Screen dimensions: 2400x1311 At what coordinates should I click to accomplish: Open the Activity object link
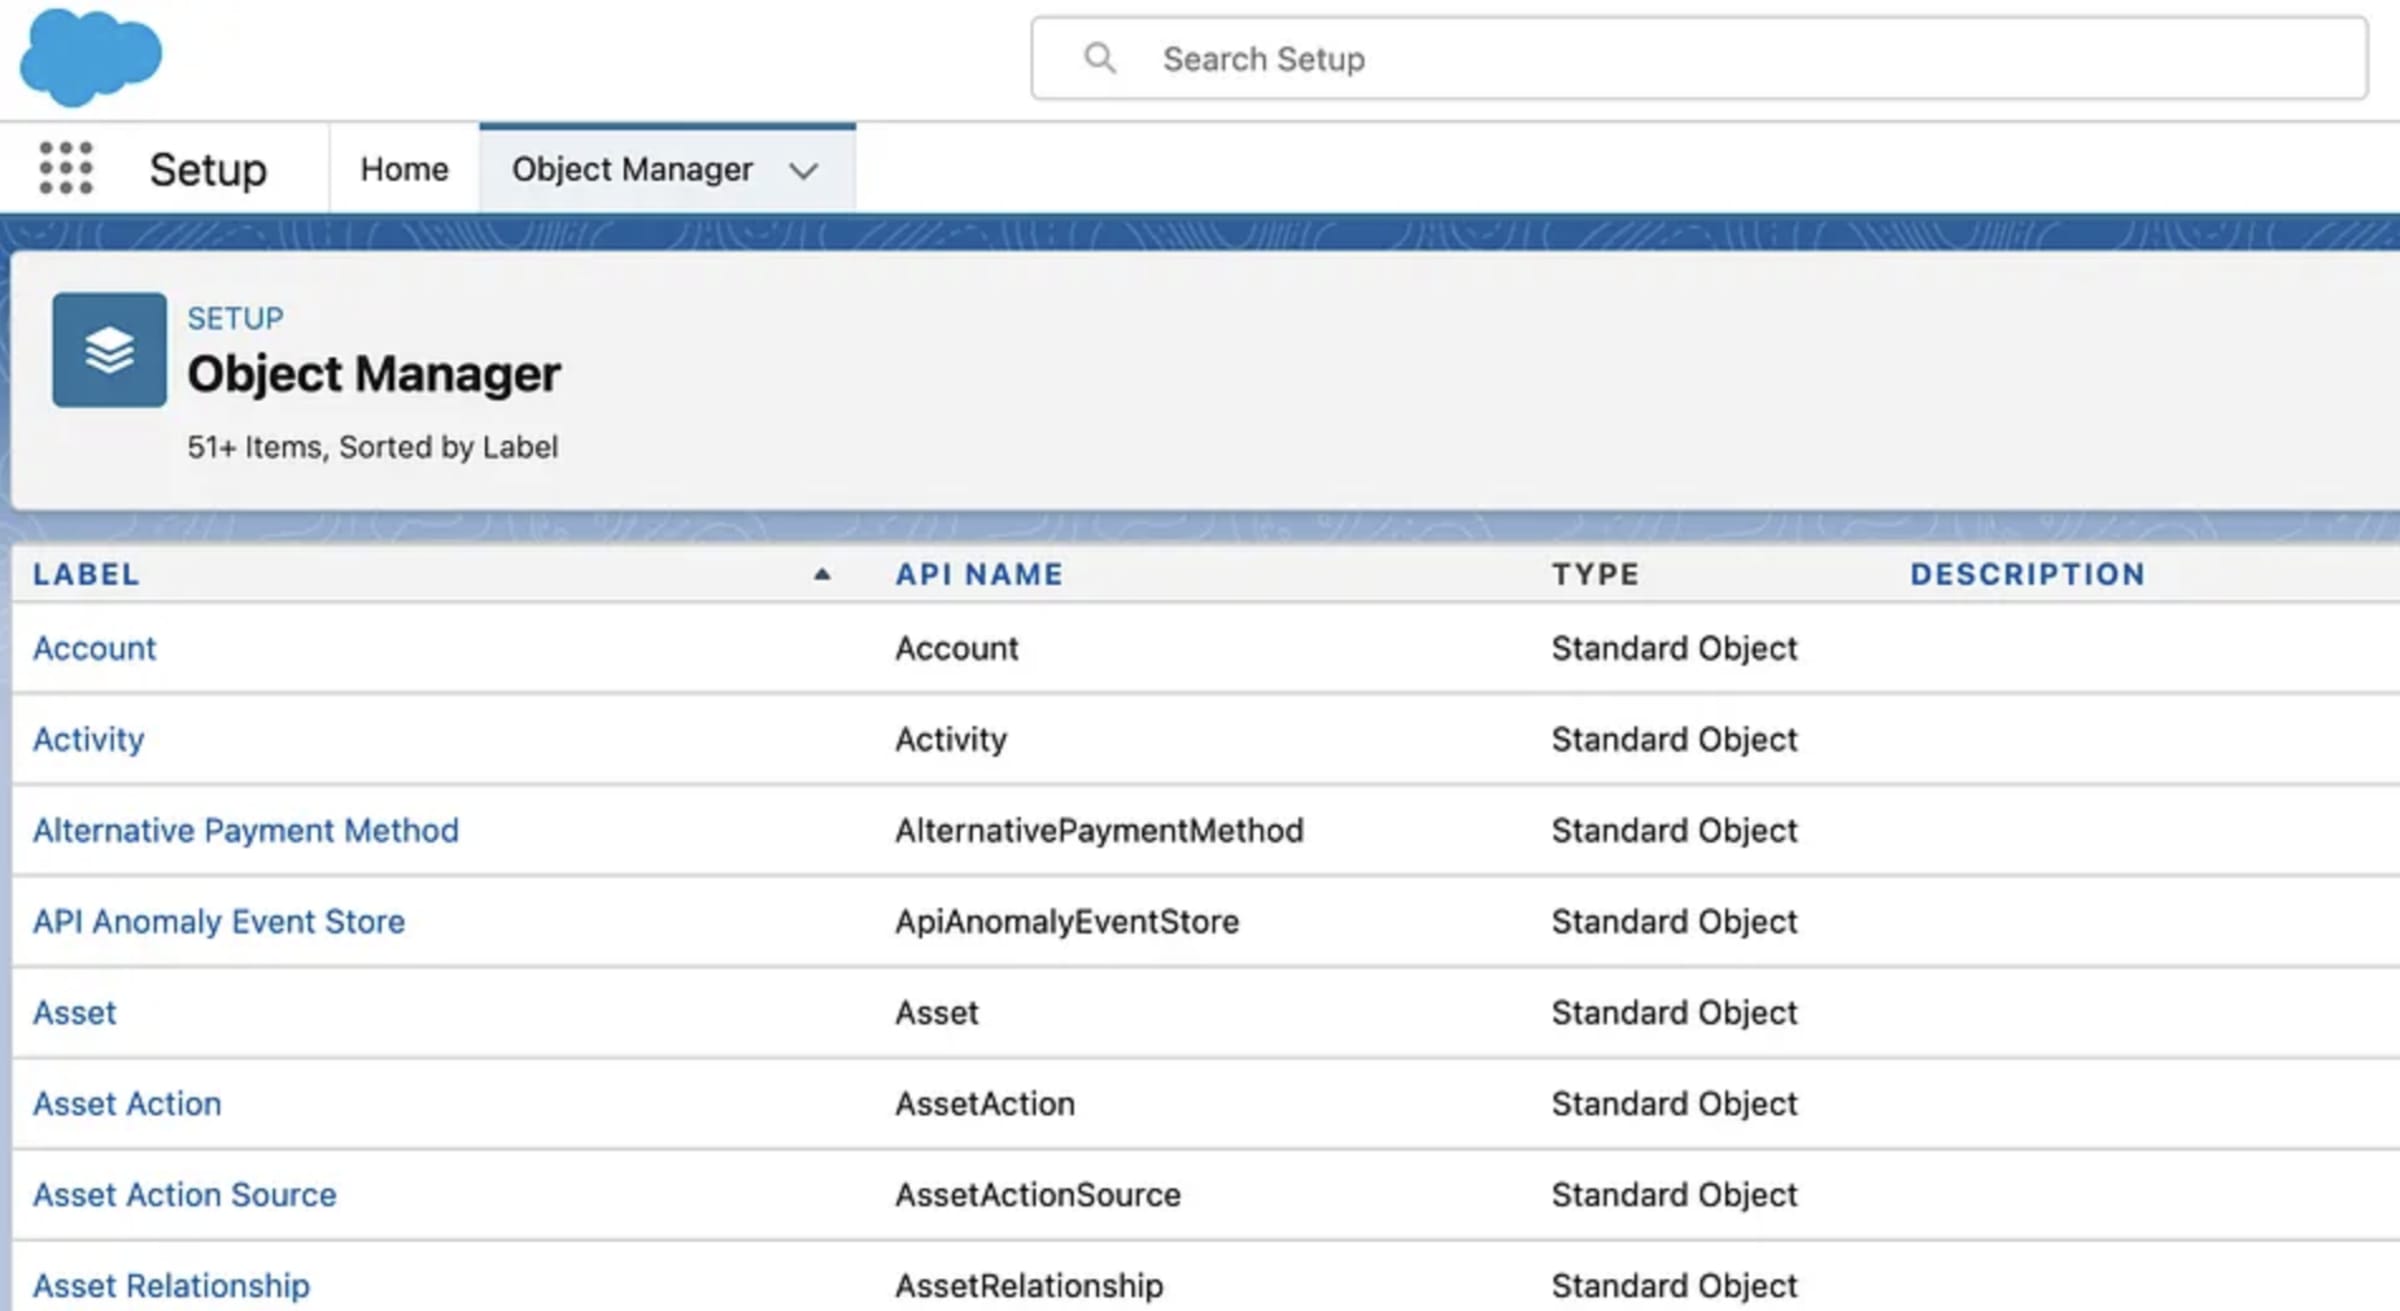[89, 739]
